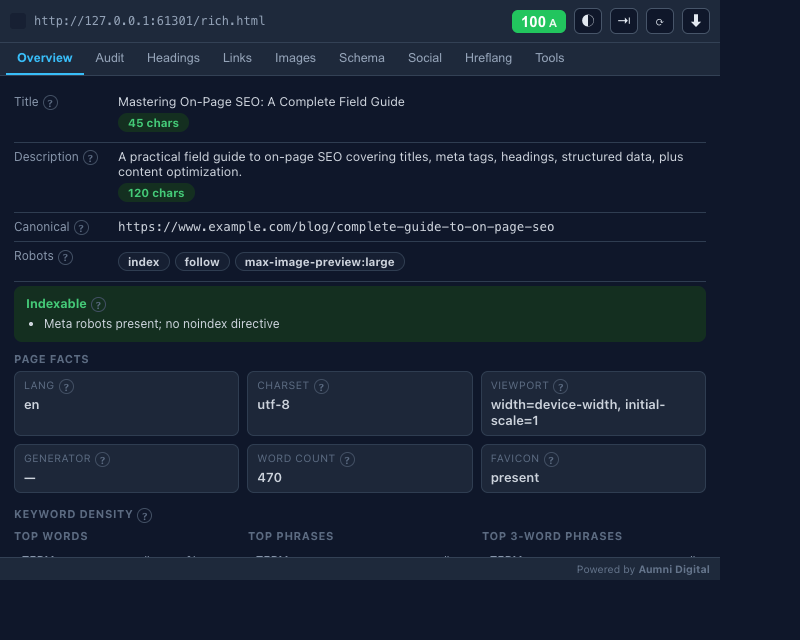Click the lang value en
The image size is (800, 640).
32,405
